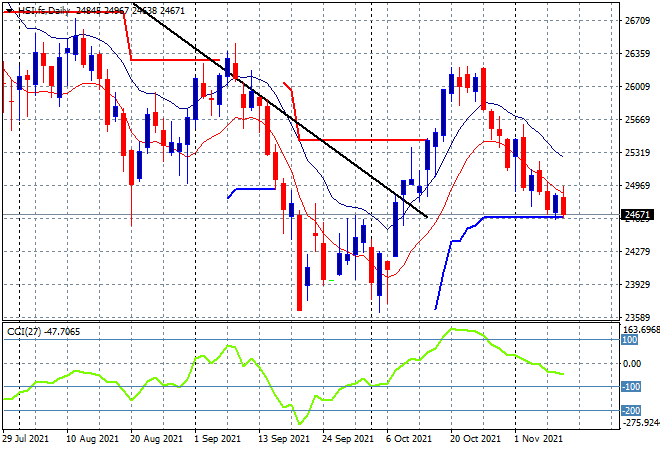Click the CCI 100 level label
The width and height of the screenshot is (660, 450).
[630, 340]
